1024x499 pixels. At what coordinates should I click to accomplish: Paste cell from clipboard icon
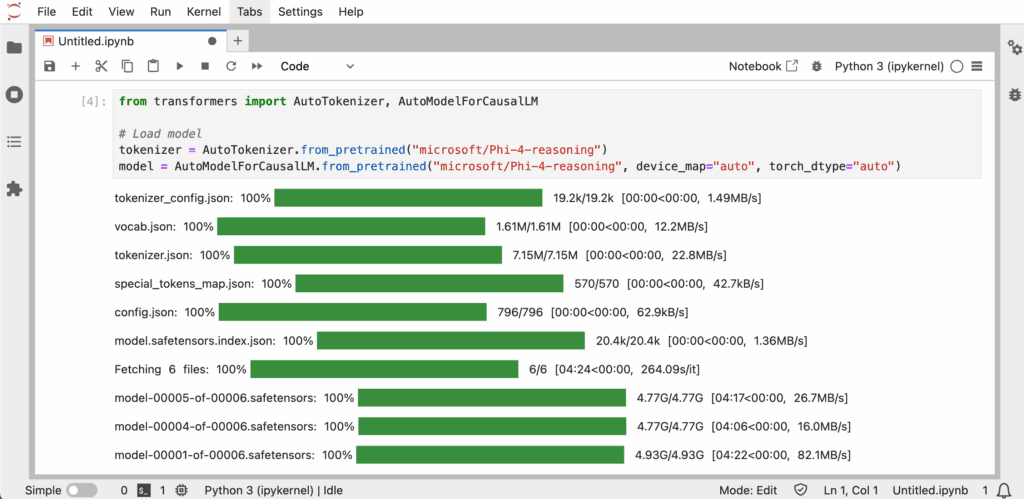point(153,66)
